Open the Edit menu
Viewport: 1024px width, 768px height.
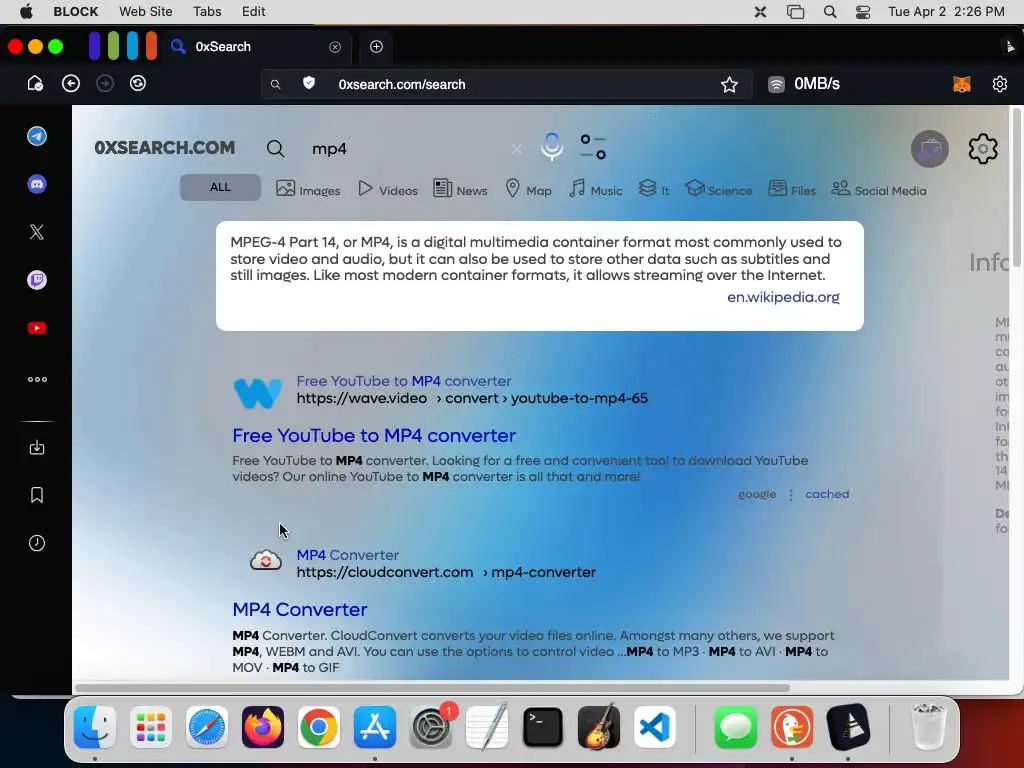pyautogui.click(x=253, y=12)
